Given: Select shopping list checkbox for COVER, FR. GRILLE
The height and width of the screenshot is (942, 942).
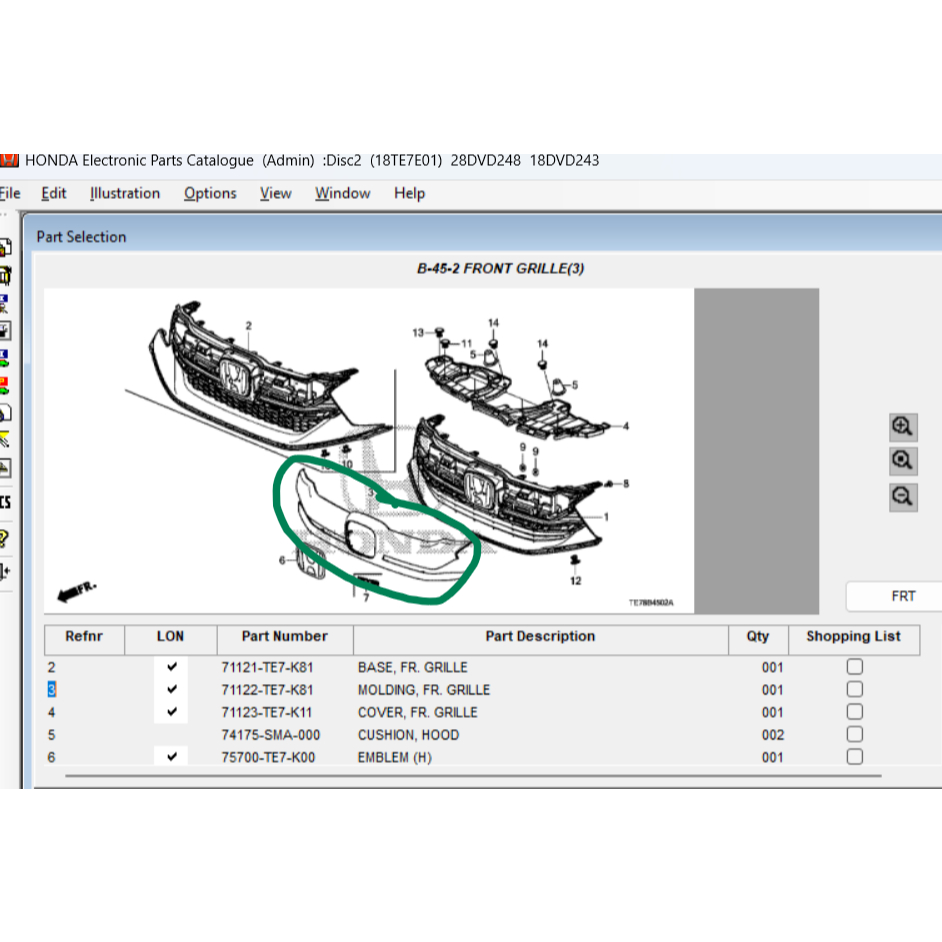Looking at the screenshot, I should 854,712.
